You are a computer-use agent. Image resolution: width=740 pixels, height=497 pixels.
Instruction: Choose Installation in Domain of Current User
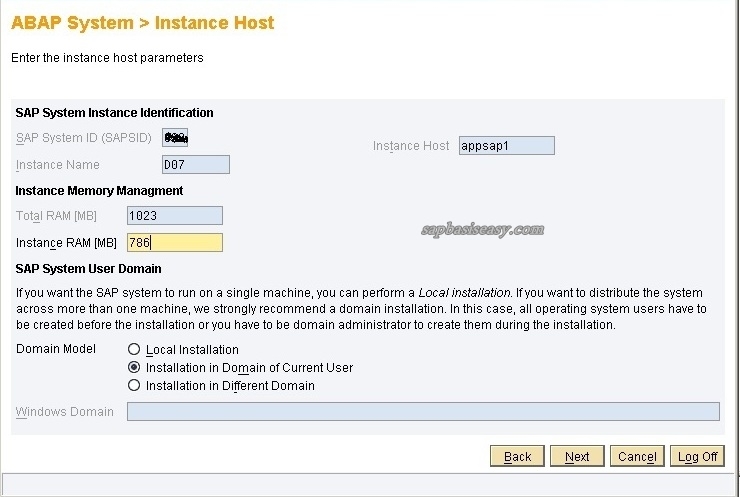click(x=134, y=367)
